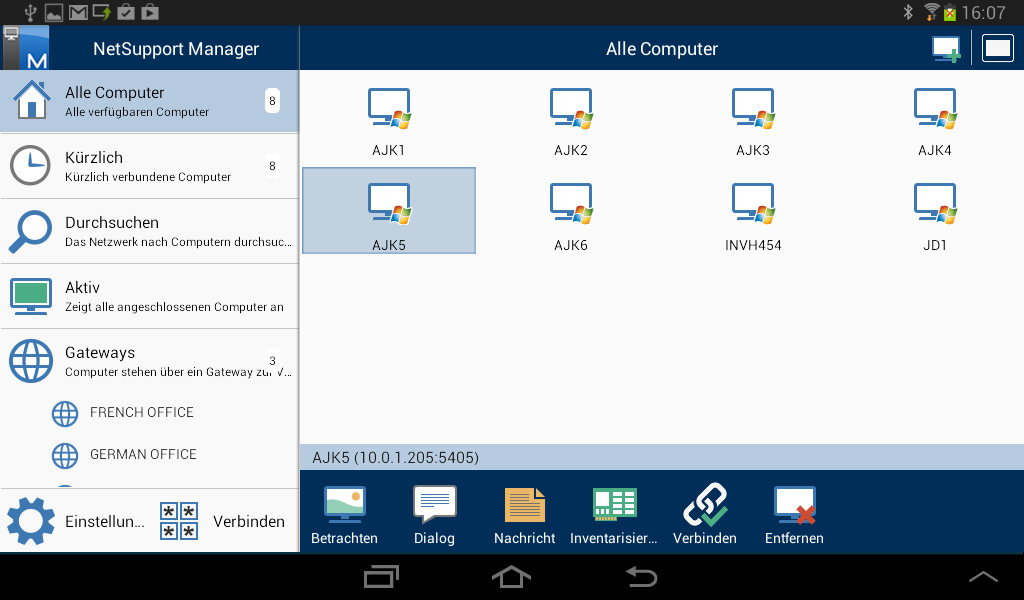Open Durchsuchen network search
The width and height of the screenshot is (1024, 600).
[x=150, y=231]
